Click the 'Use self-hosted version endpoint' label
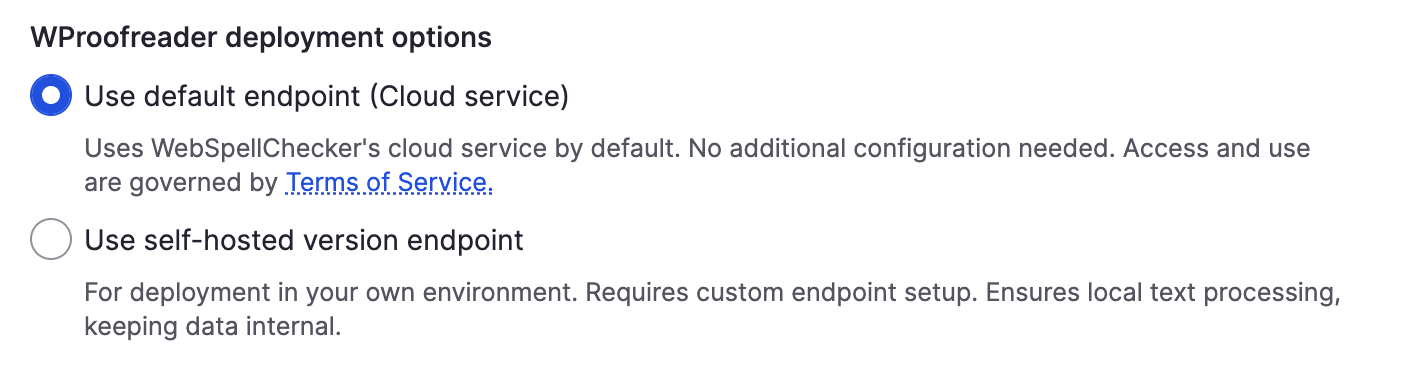Viewport: 1414px width, 380px height. coord(304,240)
